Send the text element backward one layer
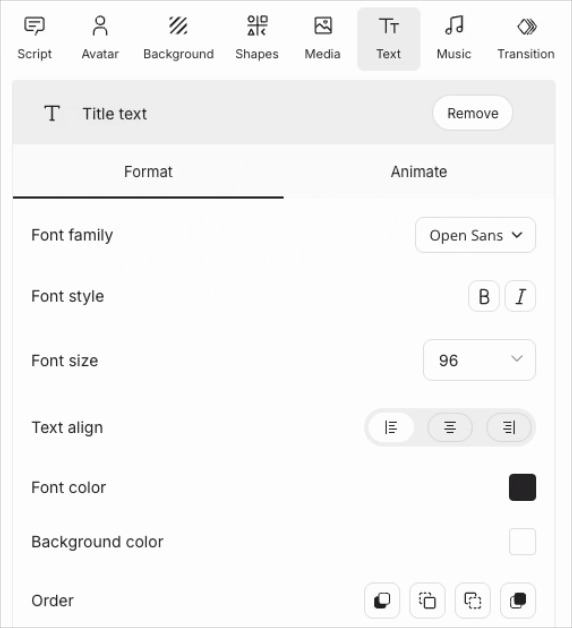This screenshot has width=572, height=628. tap(427, 600)
